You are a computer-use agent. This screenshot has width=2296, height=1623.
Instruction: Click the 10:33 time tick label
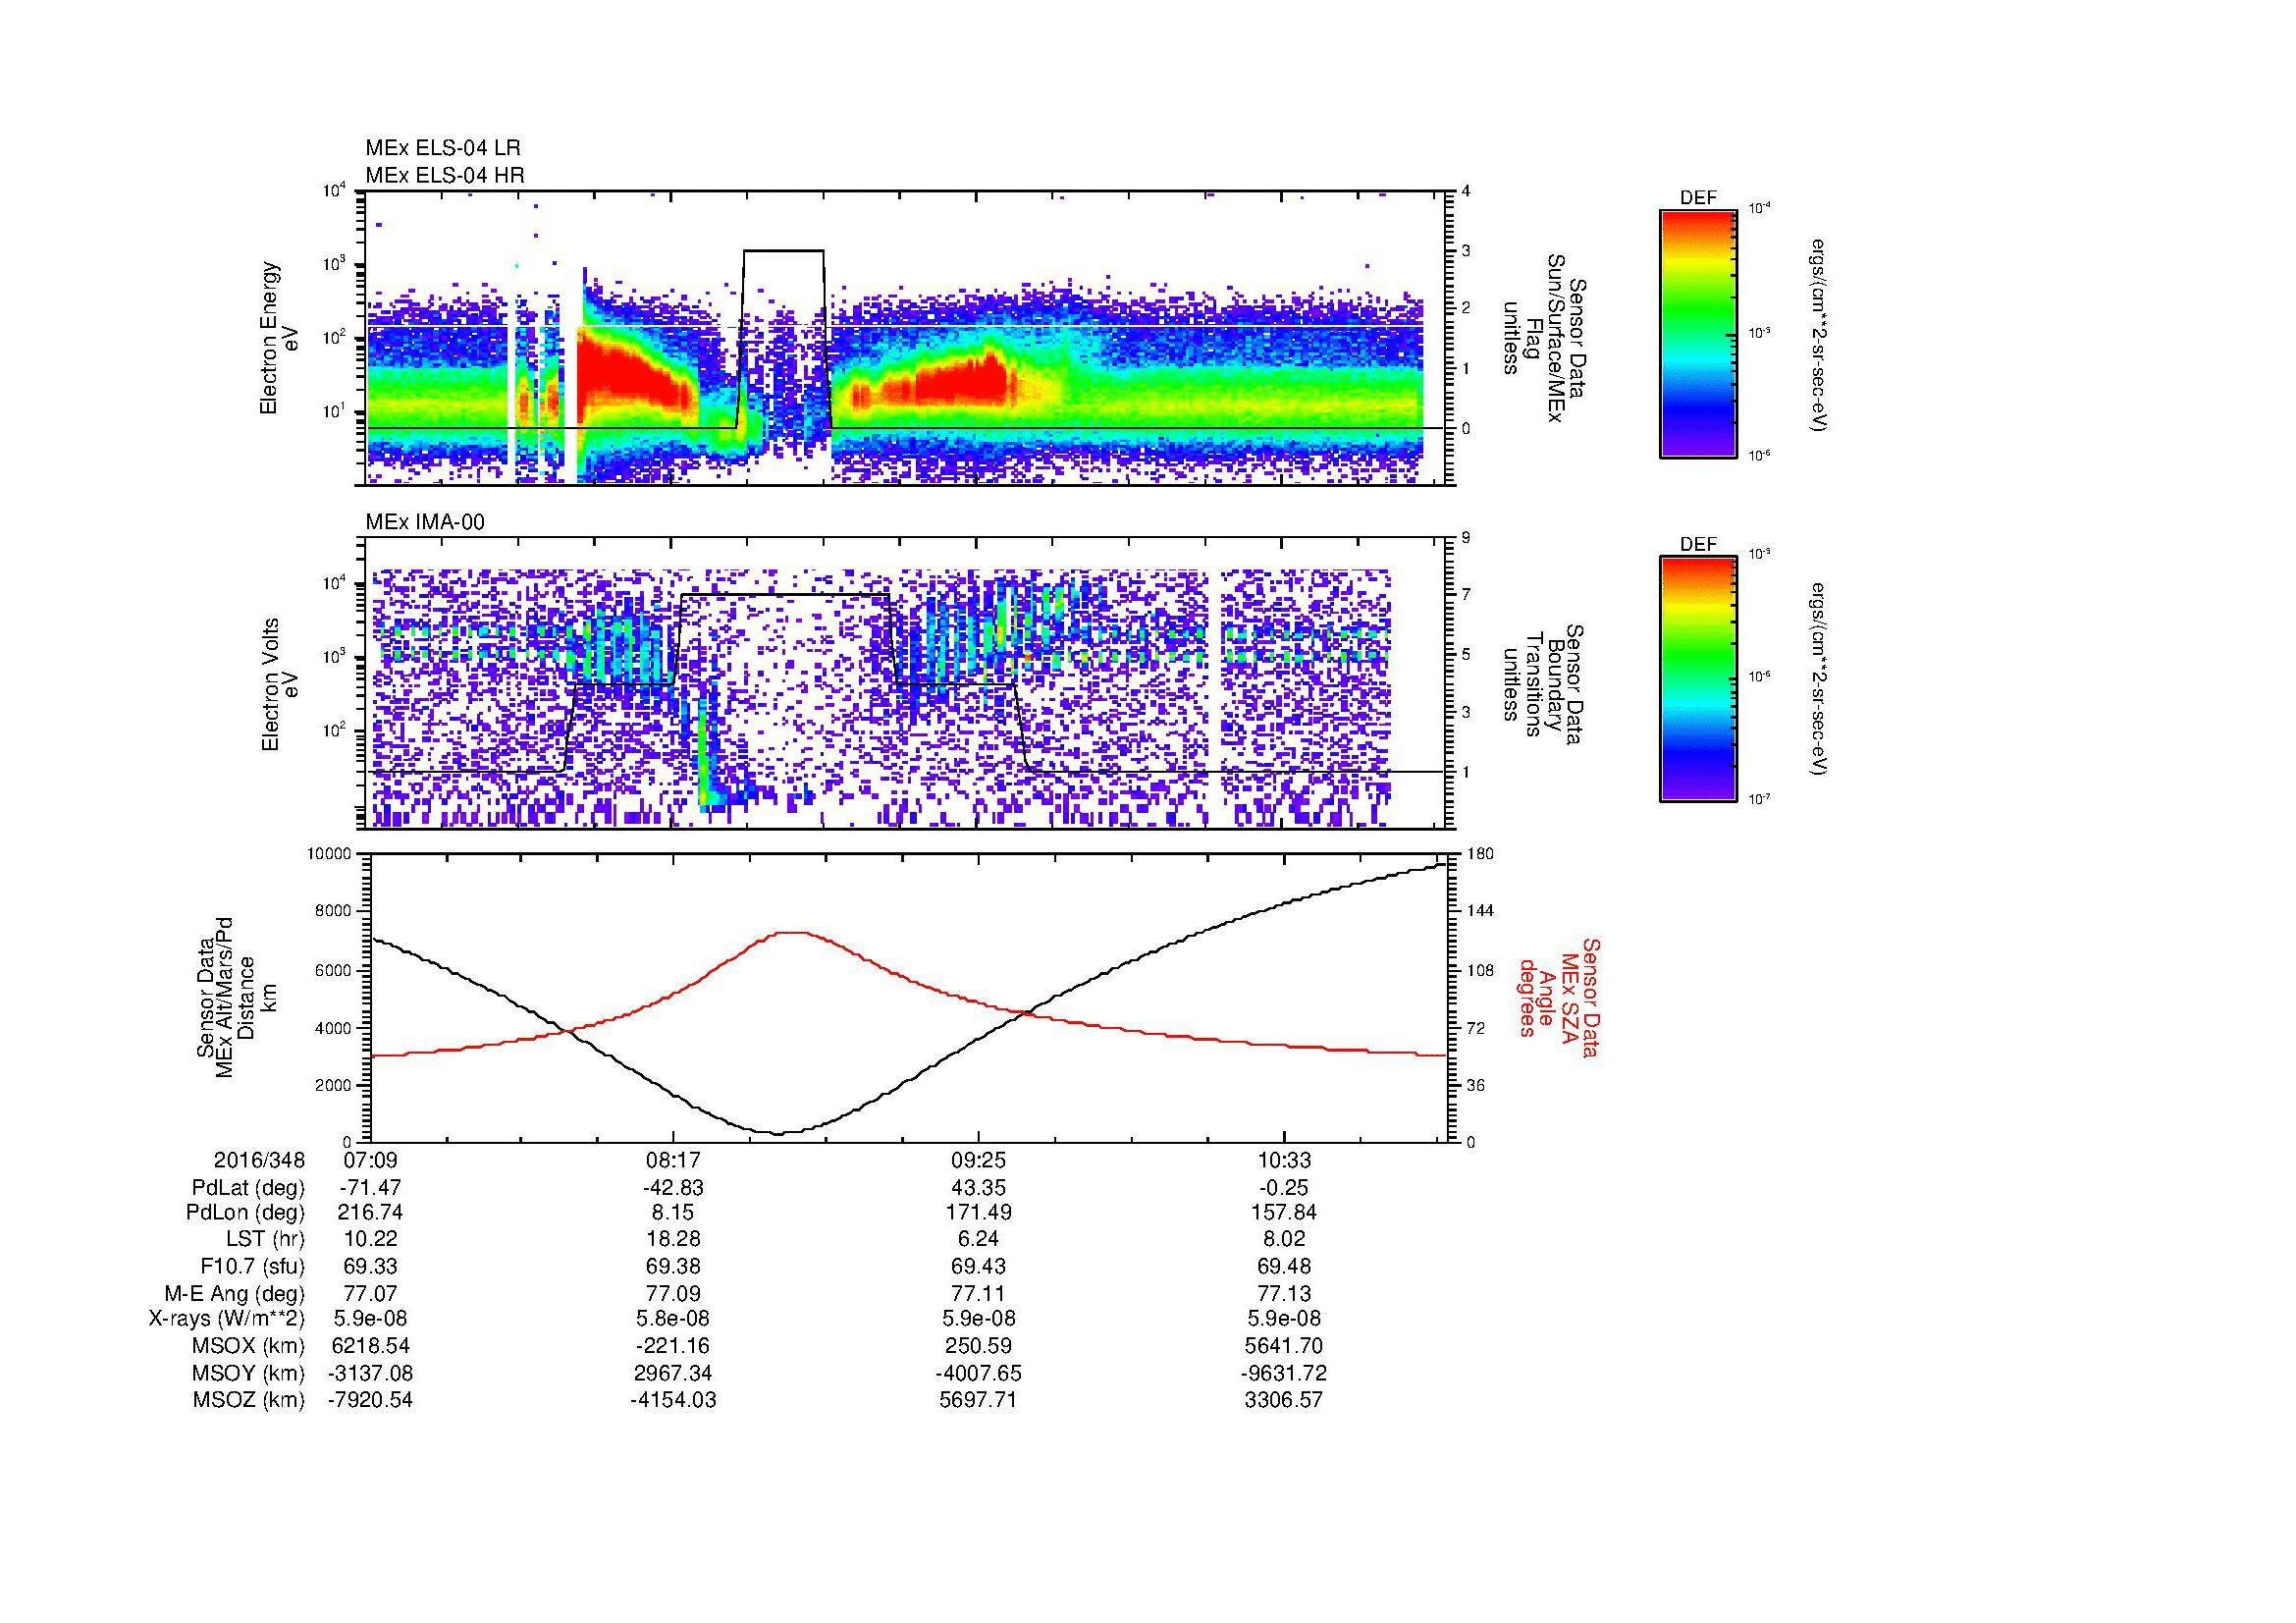pos(1283,1160)
